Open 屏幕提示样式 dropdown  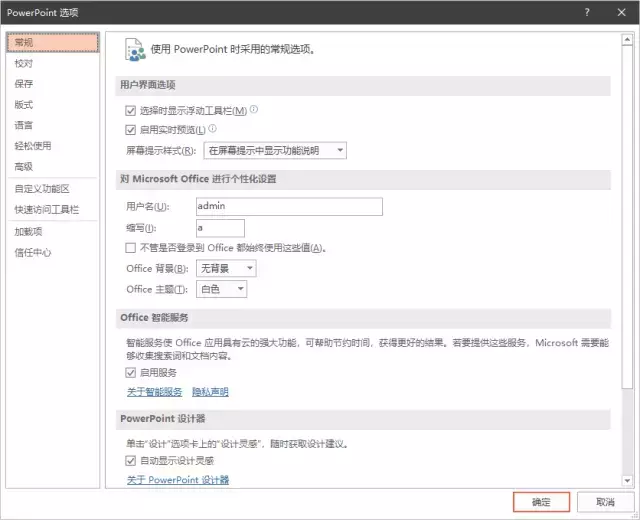275,151
